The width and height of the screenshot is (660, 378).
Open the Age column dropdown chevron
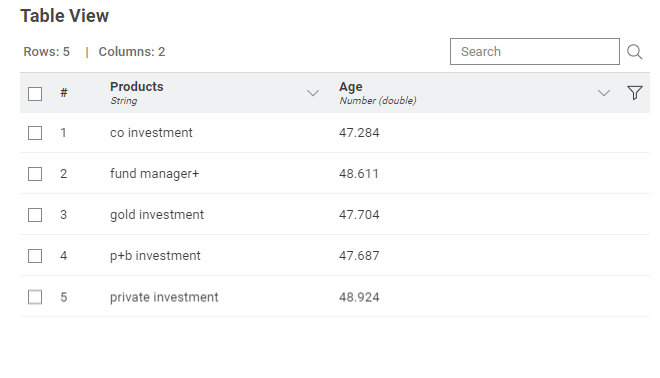point(604,93)
